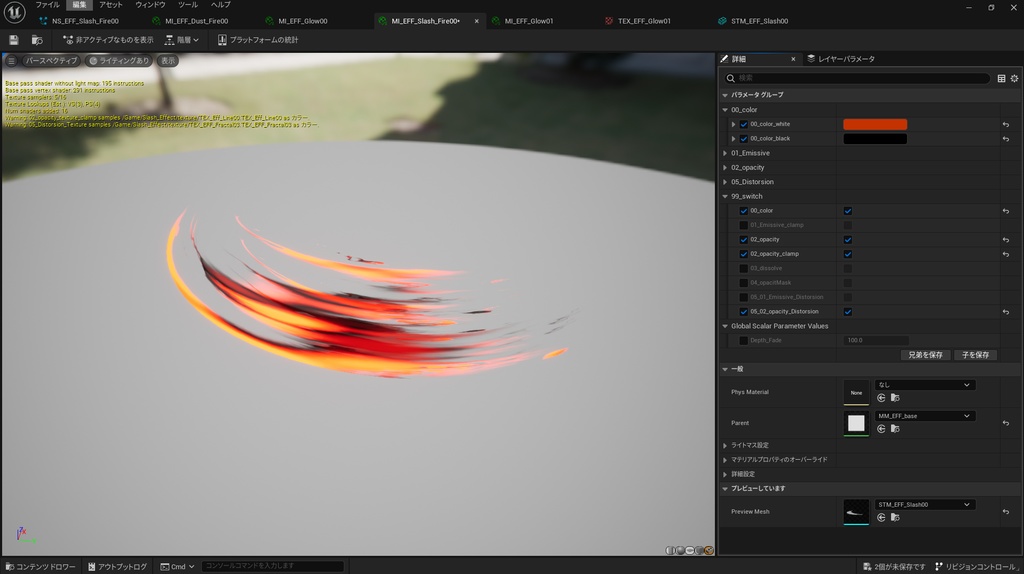Open the Preview Mesh STM_EFF_Slash00 dropdown
The height and width of the screenshot is (574, 1024).
tap(924, 505)
